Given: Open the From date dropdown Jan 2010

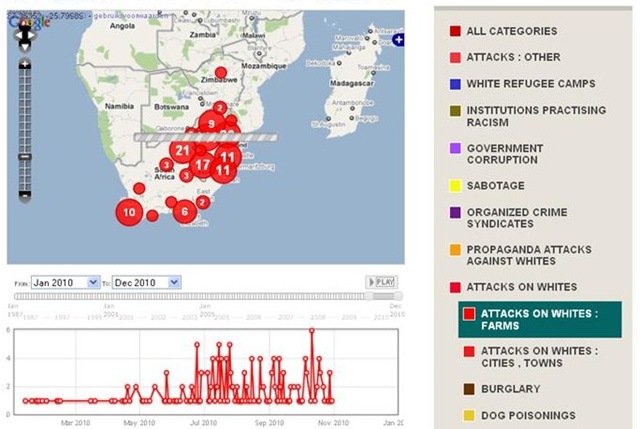Looking at the screenshot, I should [66, 282].
